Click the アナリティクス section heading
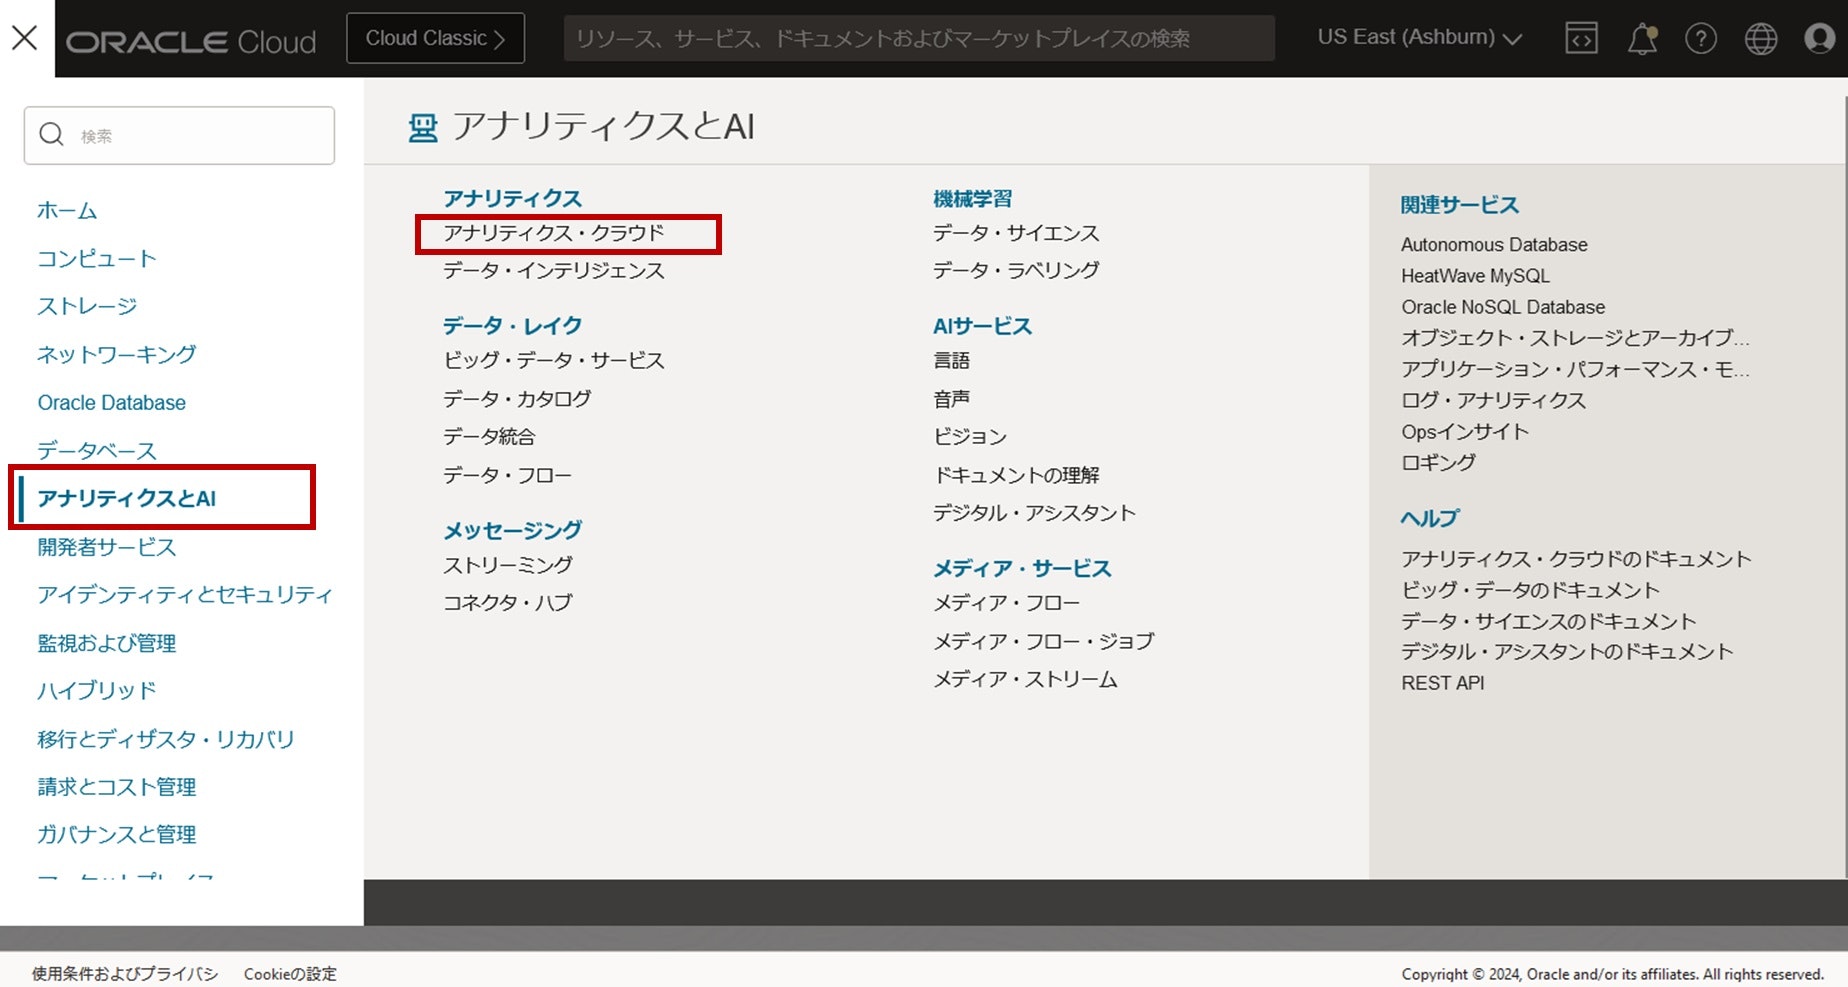The image size is (1848, 987). click(x=513, y=198)
